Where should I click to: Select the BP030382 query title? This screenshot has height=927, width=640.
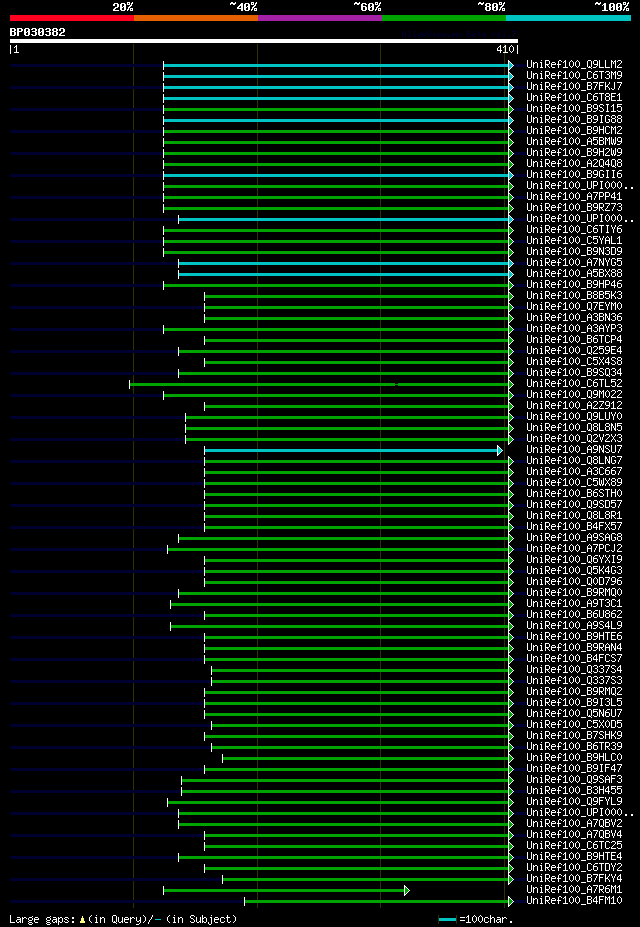[x=38, y=33]
